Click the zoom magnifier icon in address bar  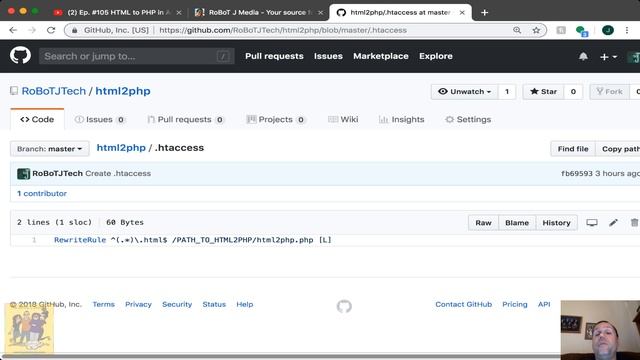pos(517,30)
